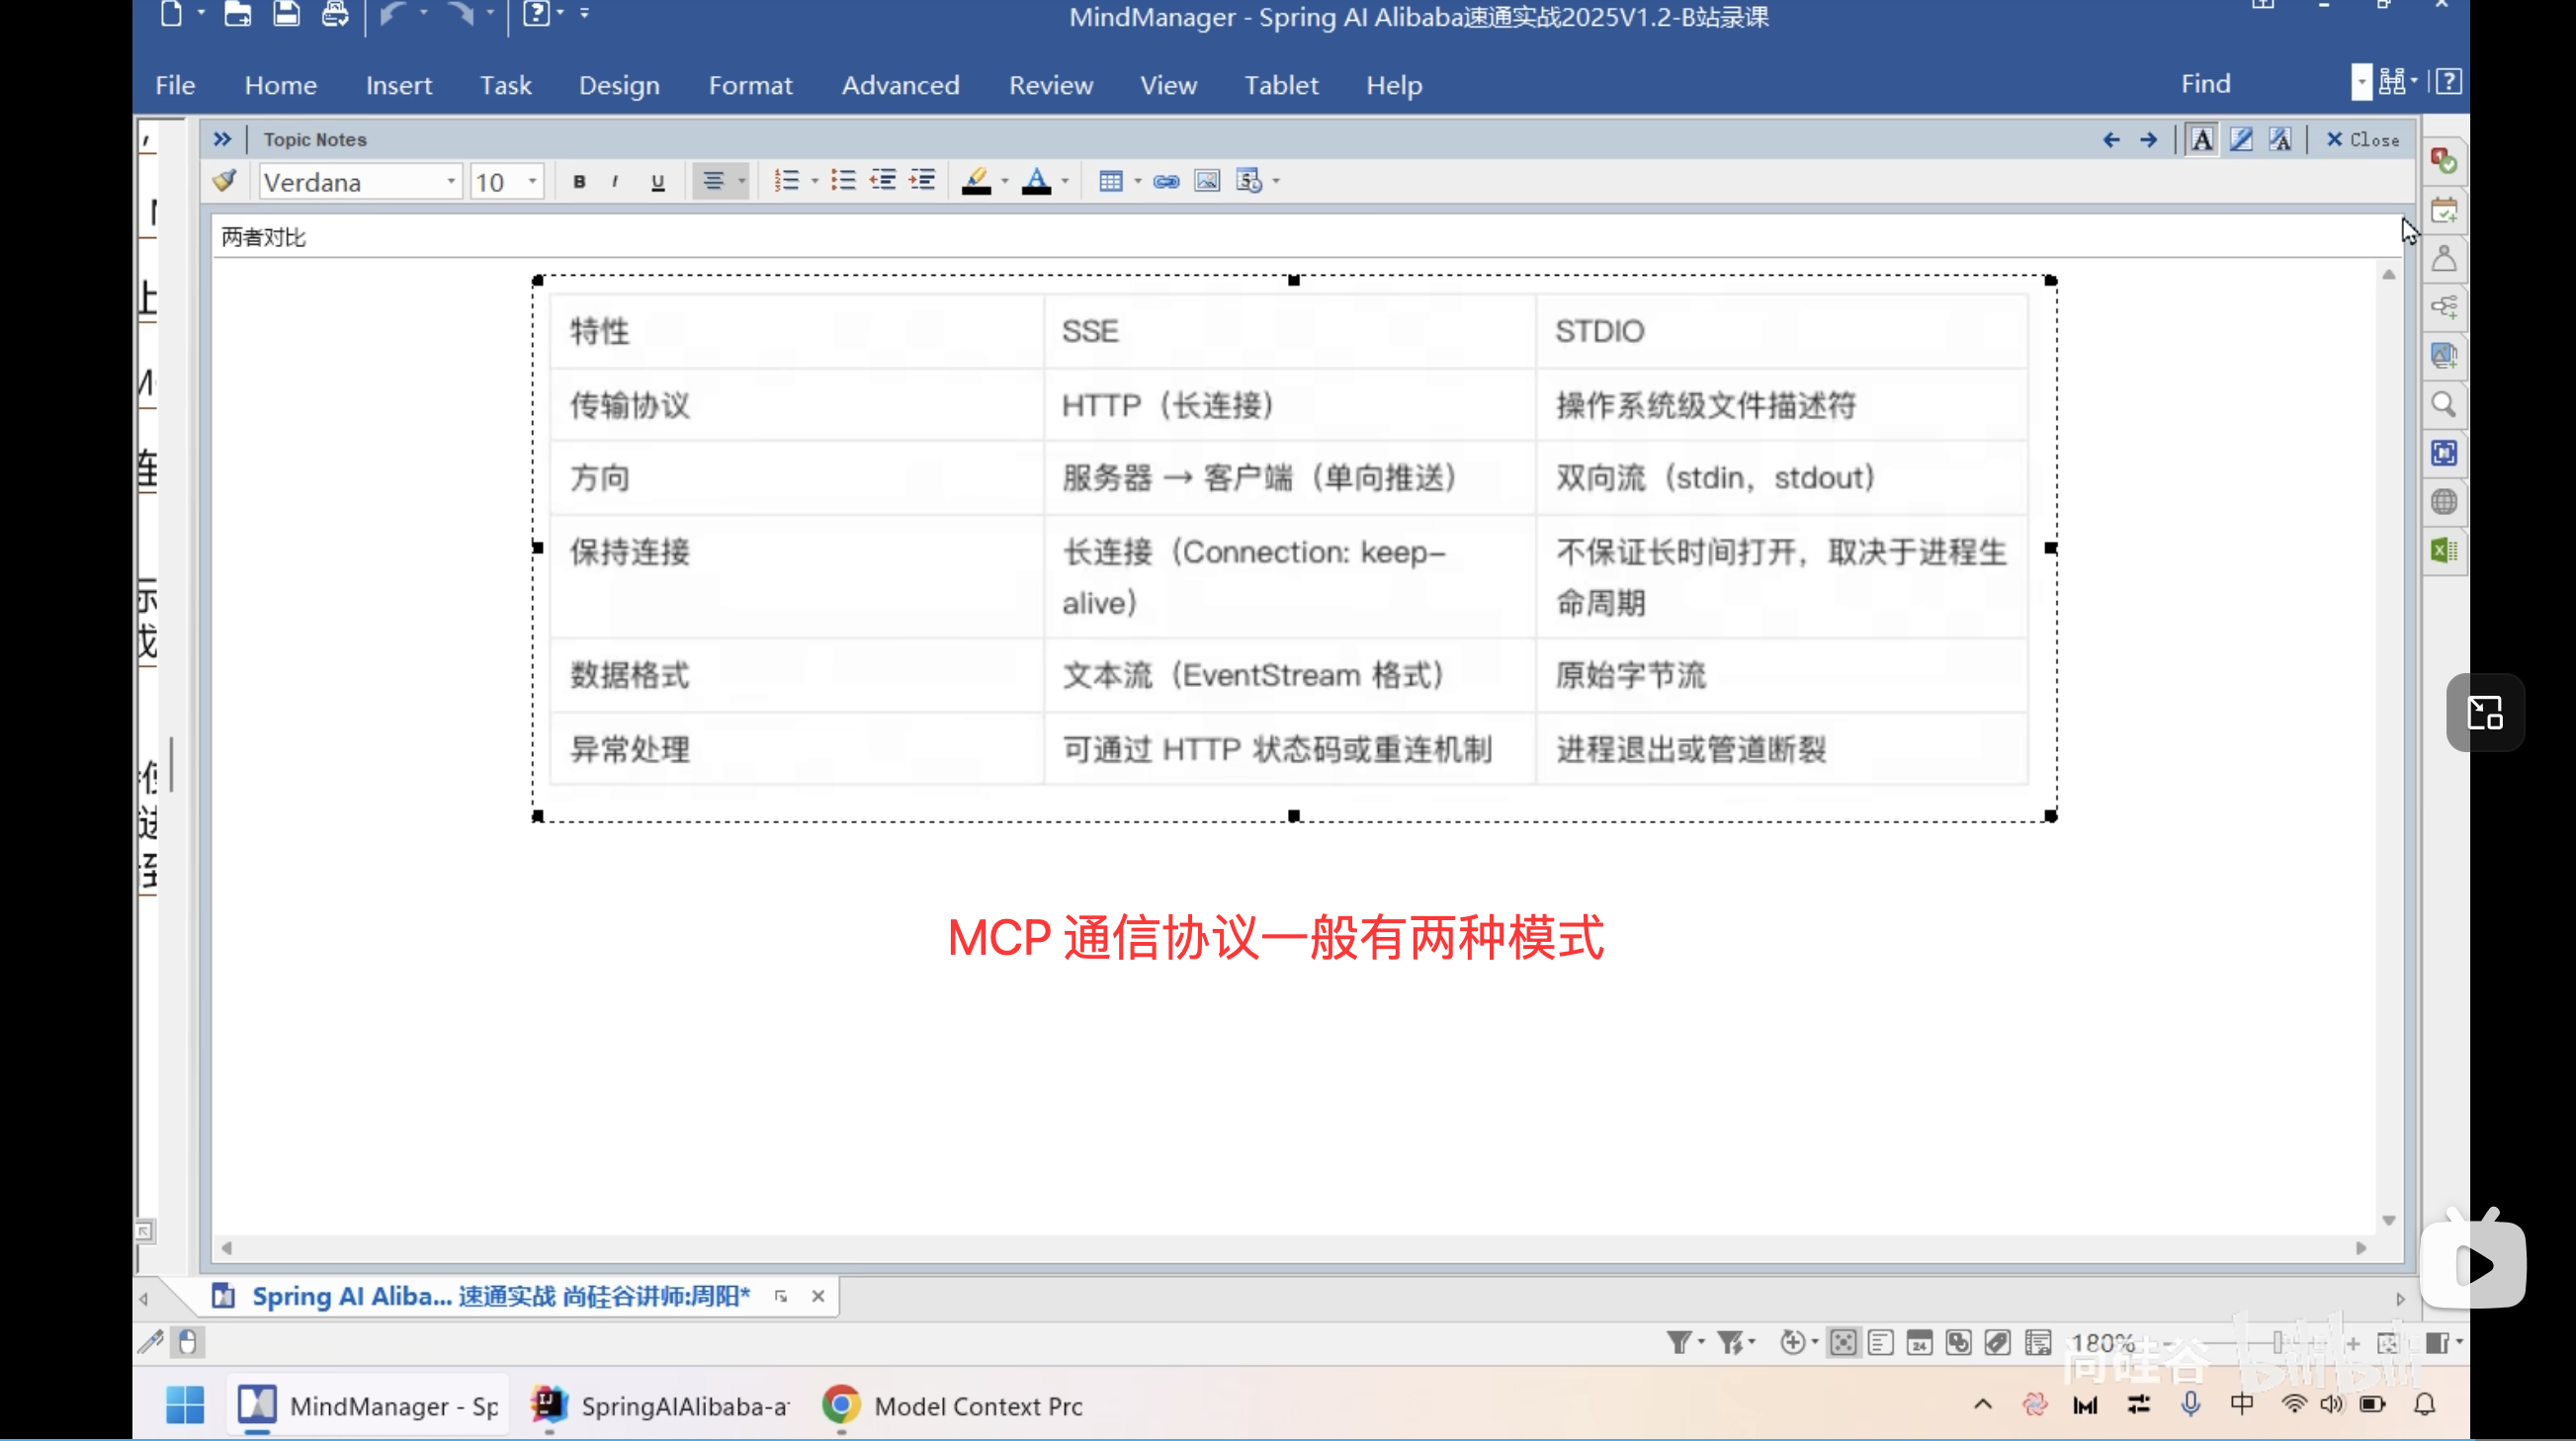Click the pencil edit notes icon
Screen dimensions: 2576x1441
click(x=2241, y=140)
